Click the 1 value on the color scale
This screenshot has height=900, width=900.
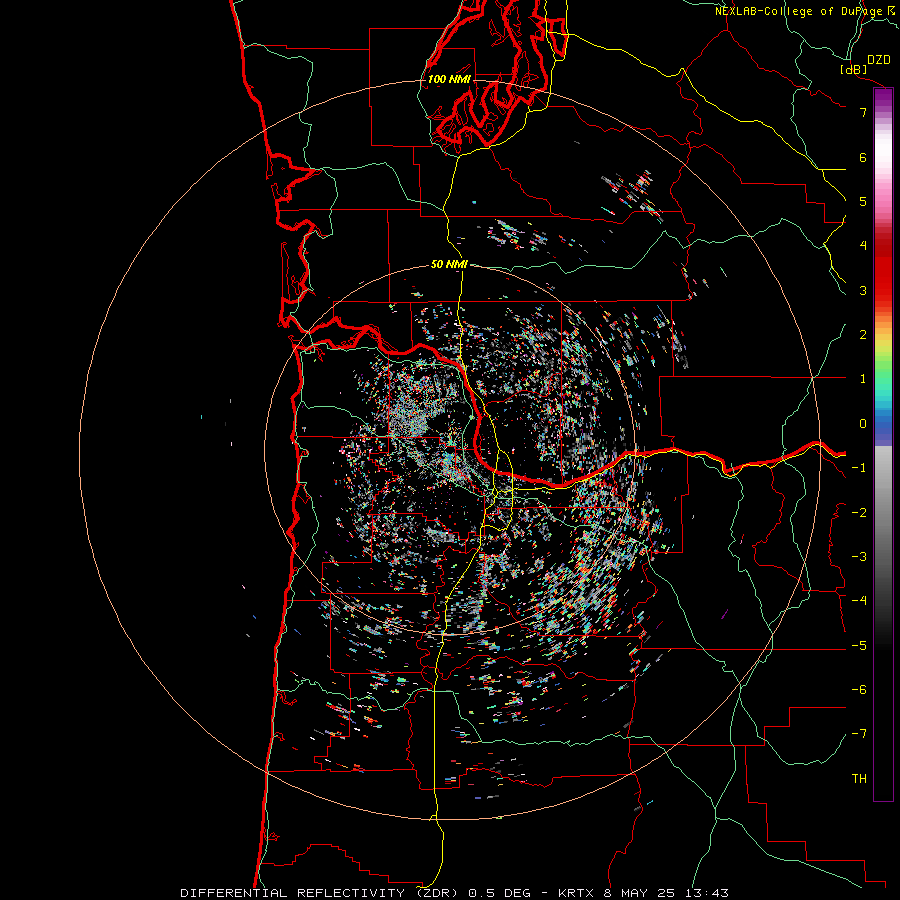(x=863, y=379)
